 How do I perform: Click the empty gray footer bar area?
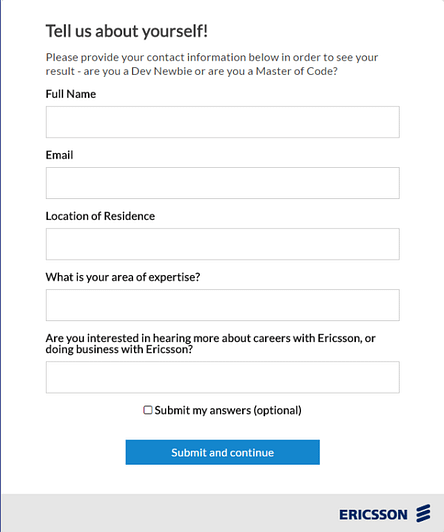pyautogui.click(x=170, y=513)
